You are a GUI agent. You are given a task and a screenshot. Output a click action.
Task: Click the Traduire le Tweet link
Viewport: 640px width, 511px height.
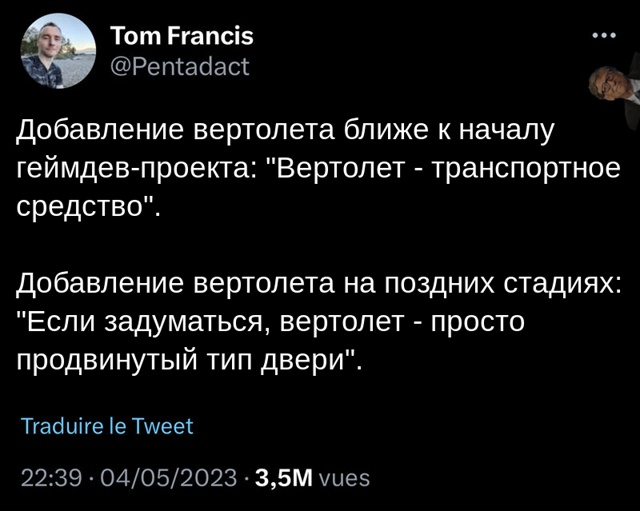point(107,426)
